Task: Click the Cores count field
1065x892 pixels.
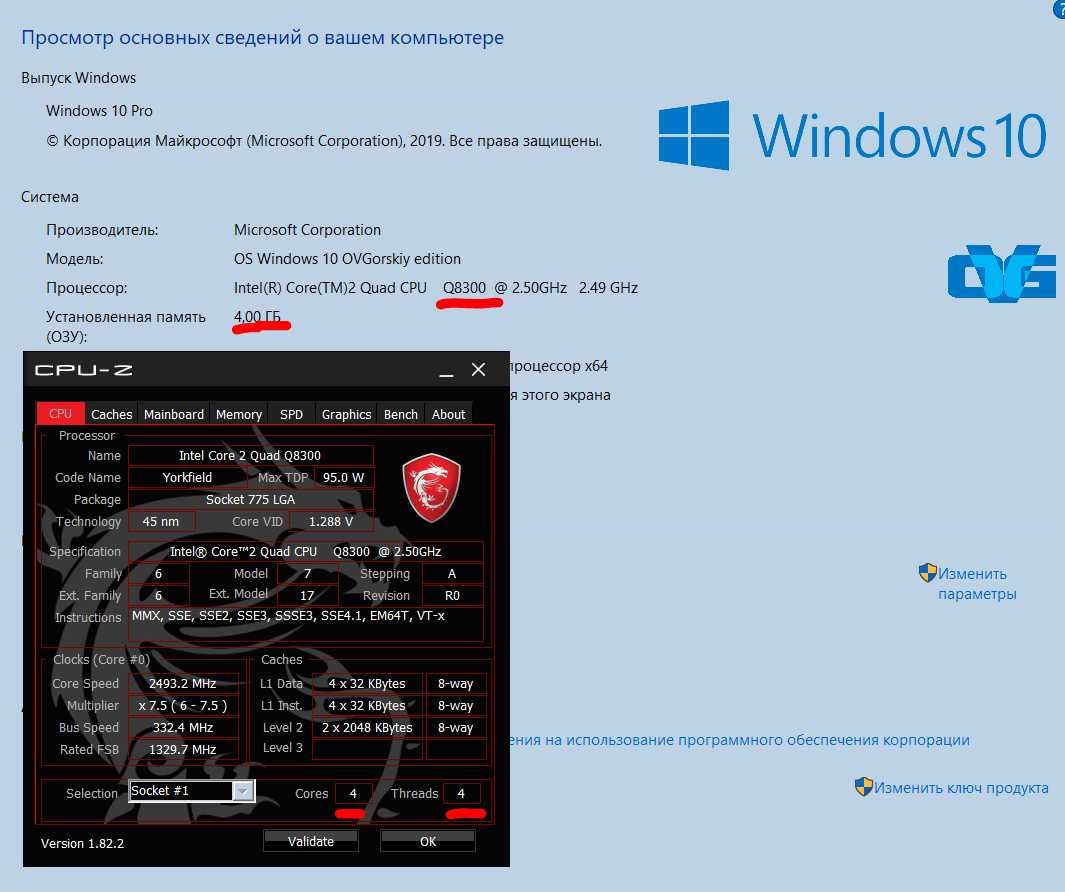Action: point(353,793)
